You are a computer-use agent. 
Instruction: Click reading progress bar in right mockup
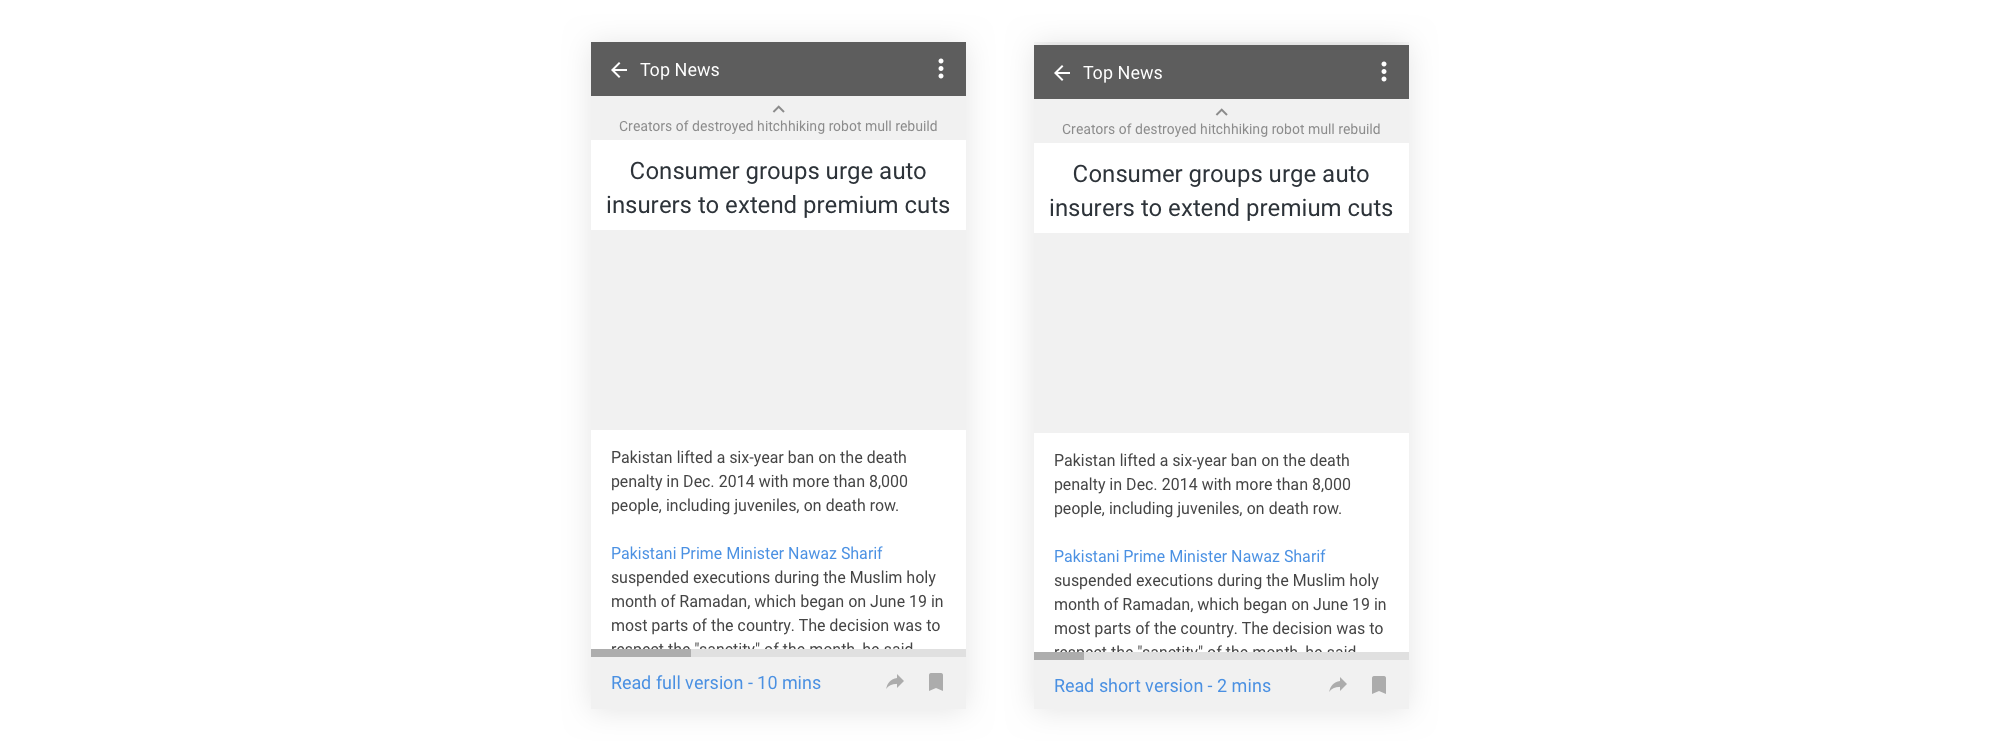[x=1221, y=656]
